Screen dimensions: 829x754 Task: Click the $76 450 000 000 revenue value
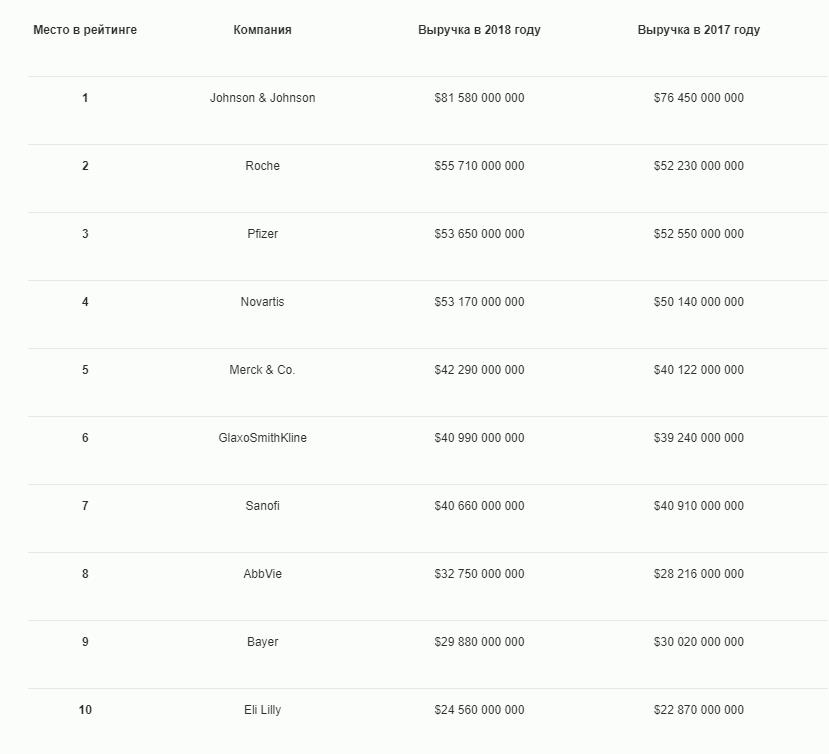pos(698,98)
